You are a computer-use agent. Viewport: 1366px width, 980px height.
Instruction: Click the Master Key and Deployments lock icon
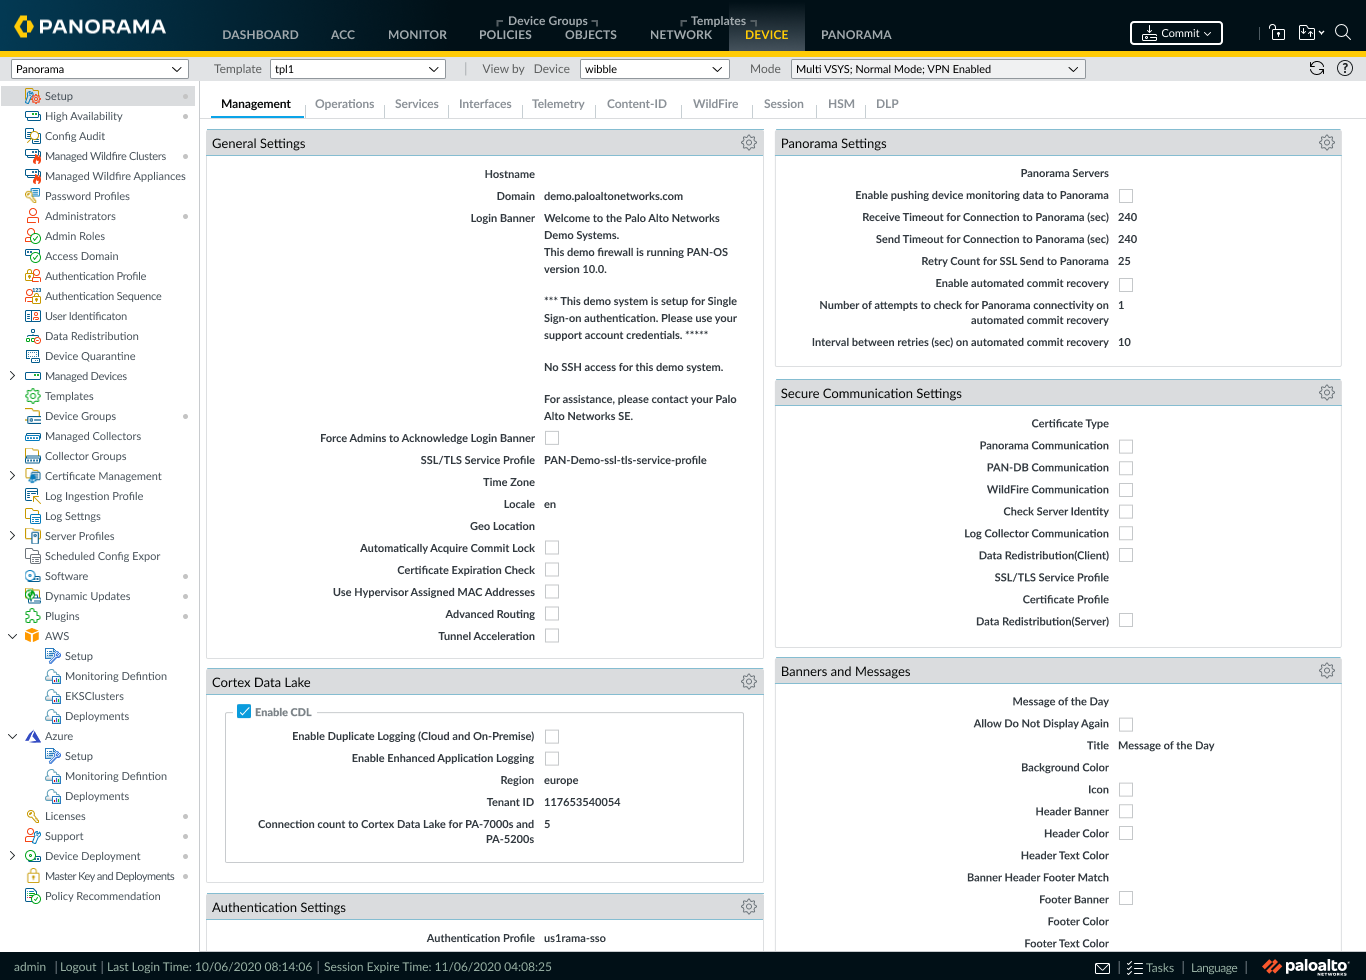coord(33,876)
